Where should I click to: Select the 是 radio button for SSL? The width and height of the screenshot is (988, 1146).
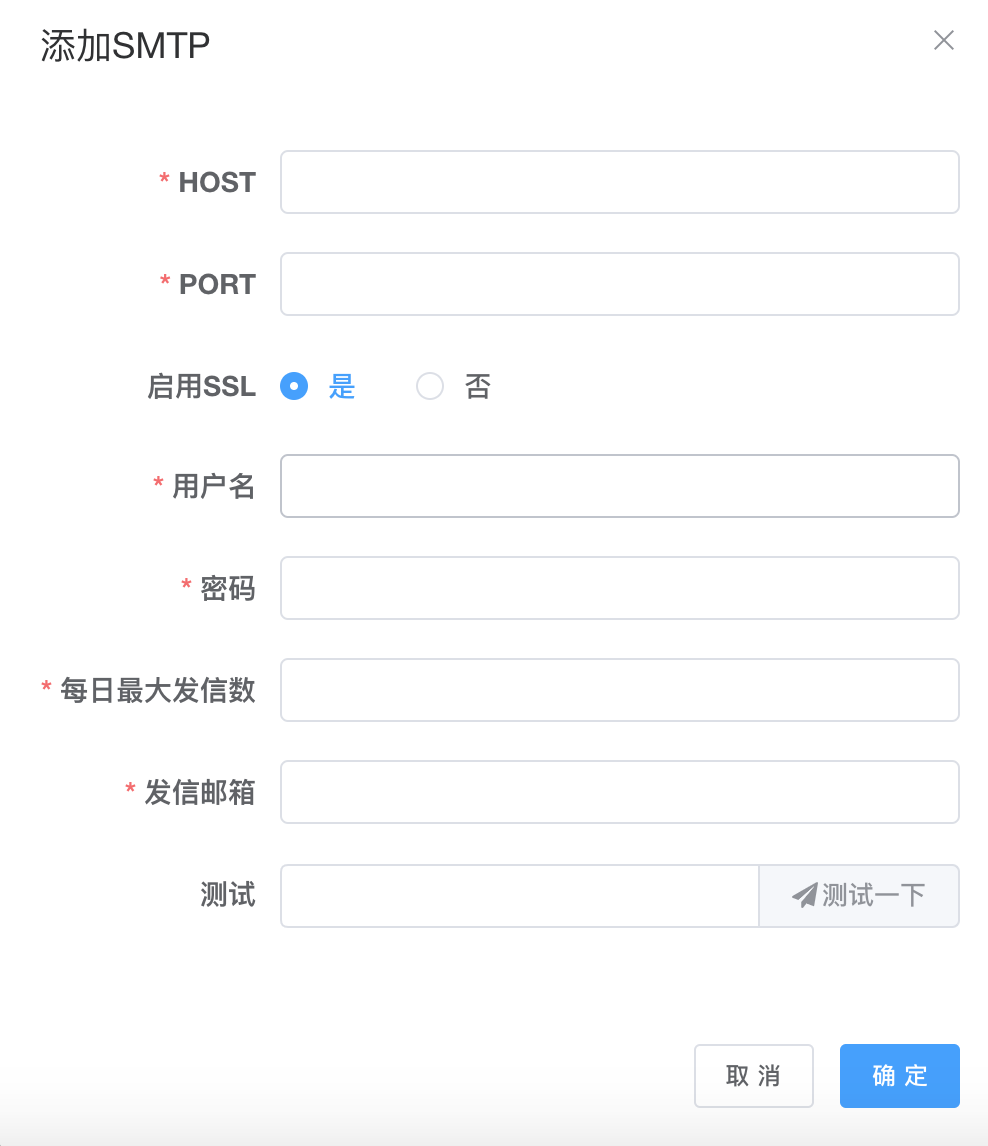[x=294, y=386]
